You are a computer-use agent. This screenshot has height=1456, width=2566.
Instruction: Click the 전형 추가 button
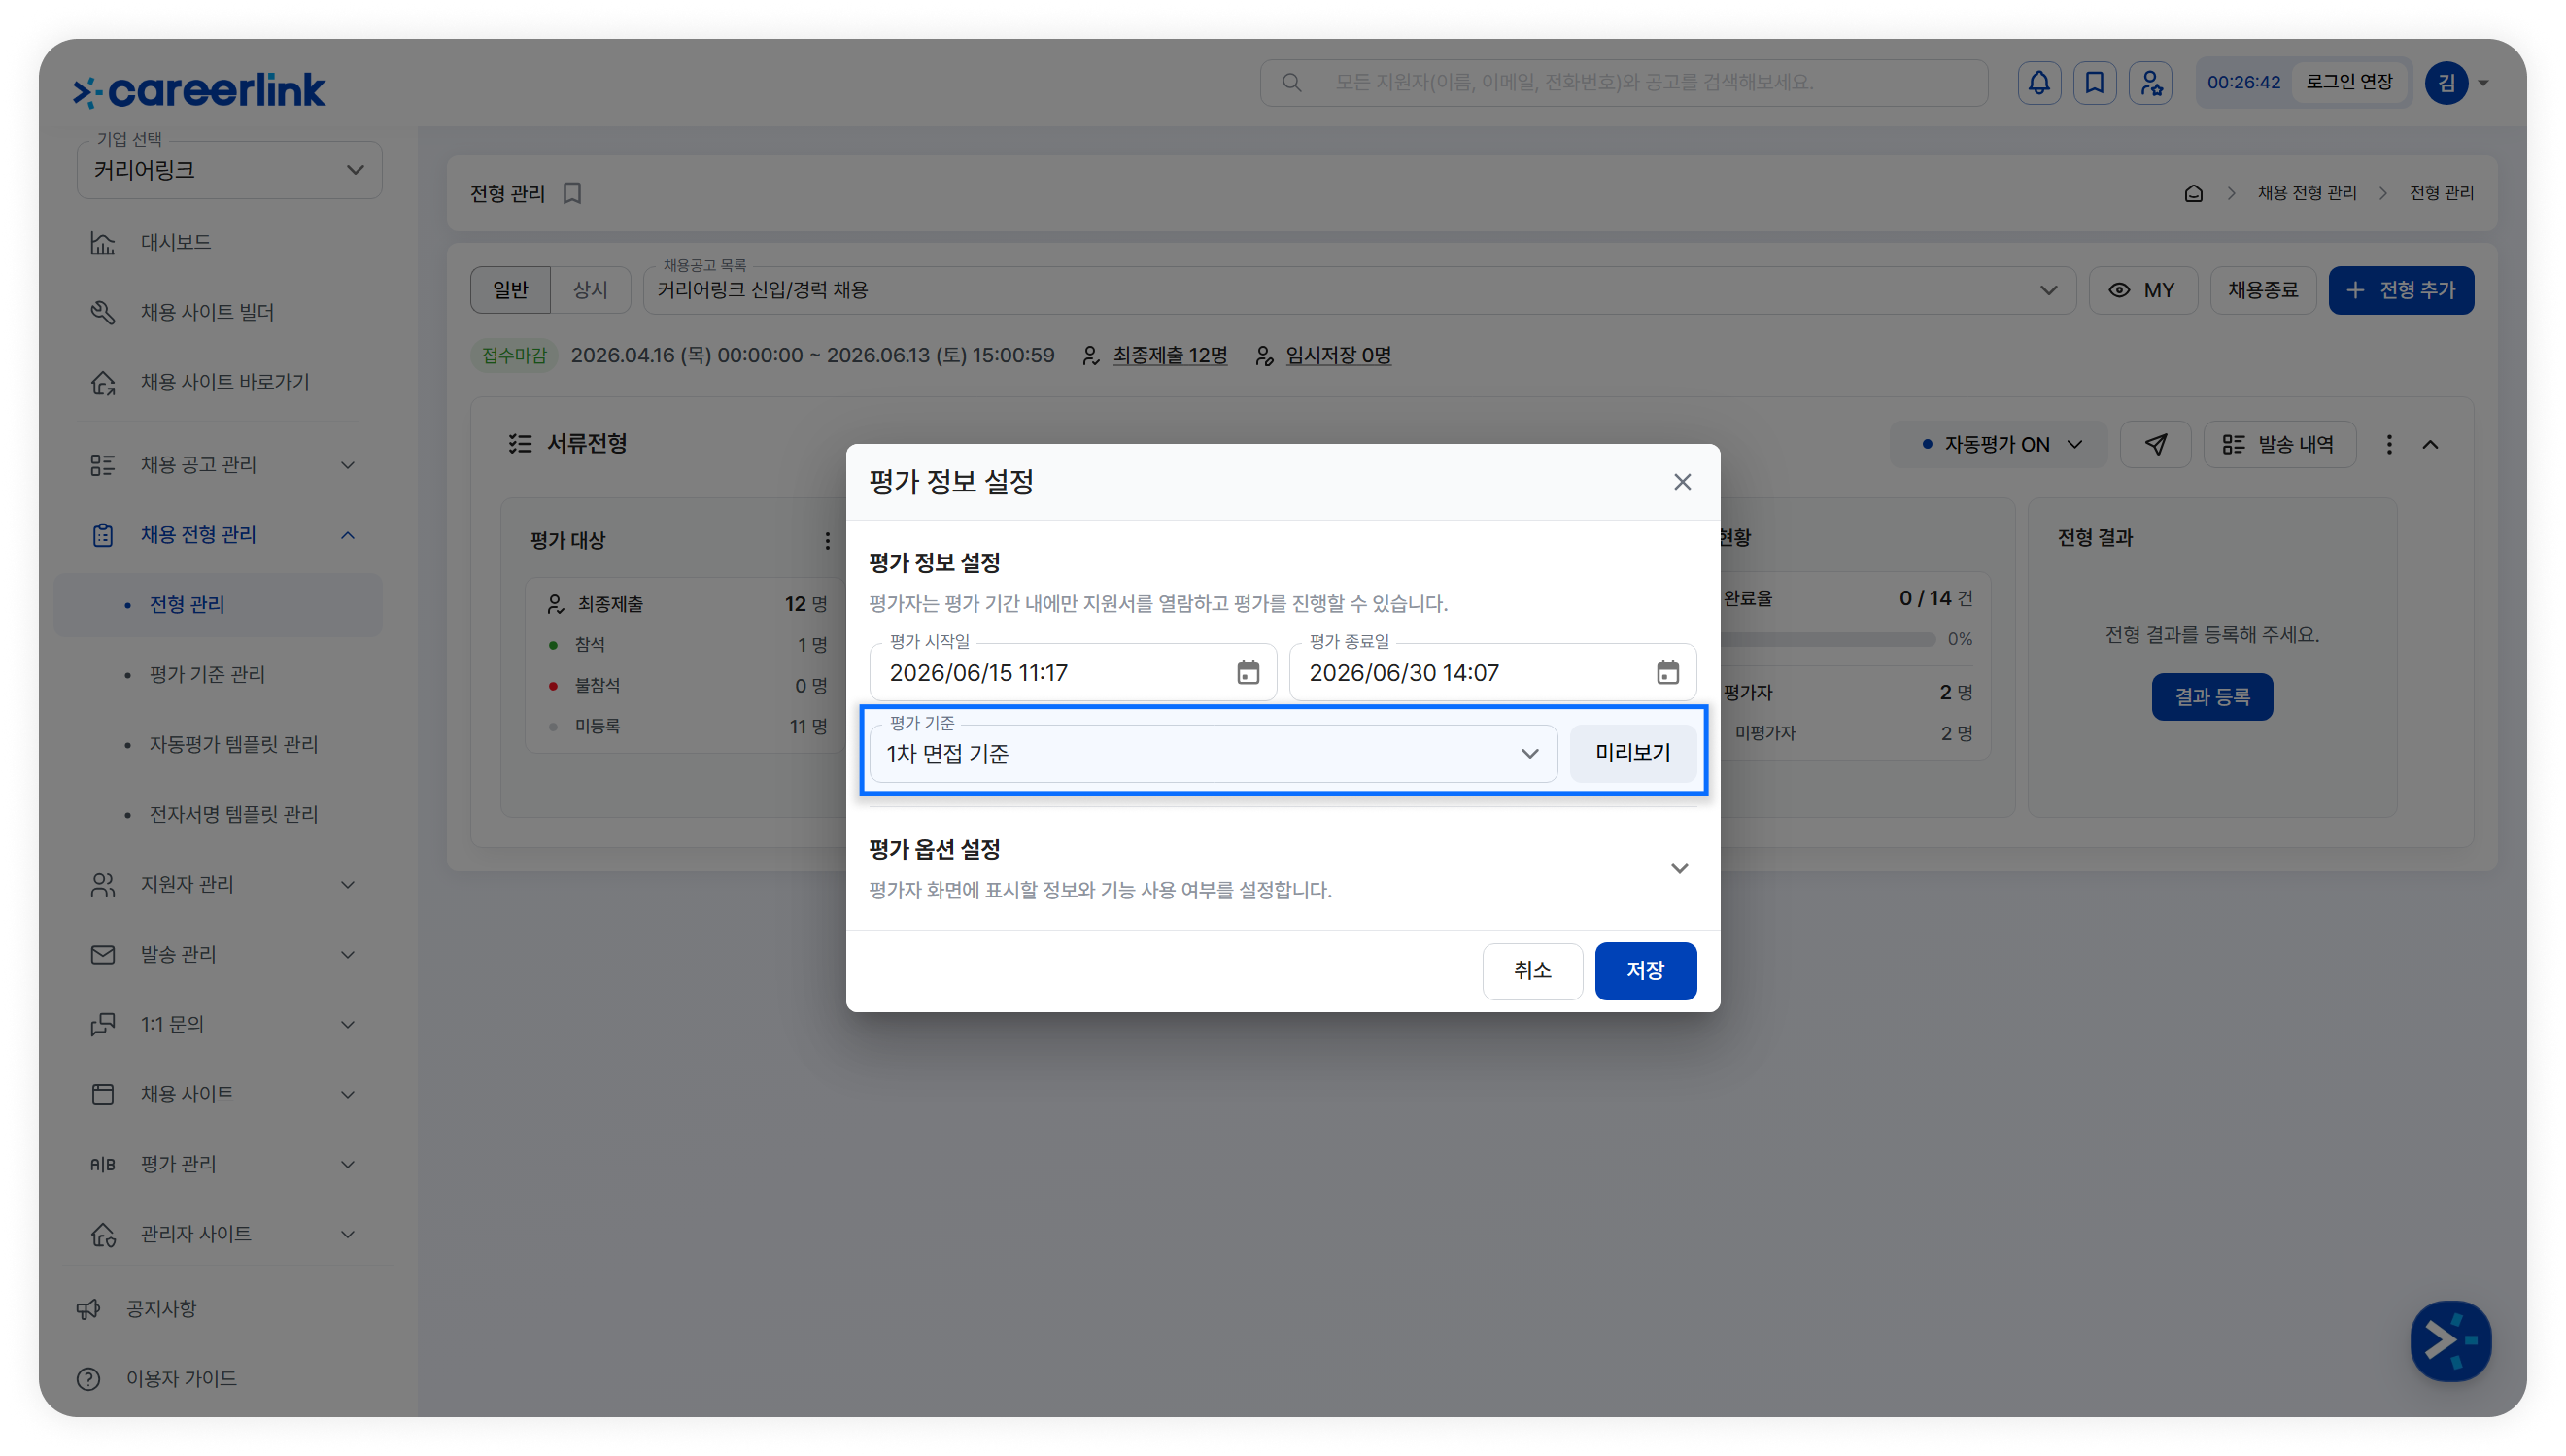click(2401, 290)
